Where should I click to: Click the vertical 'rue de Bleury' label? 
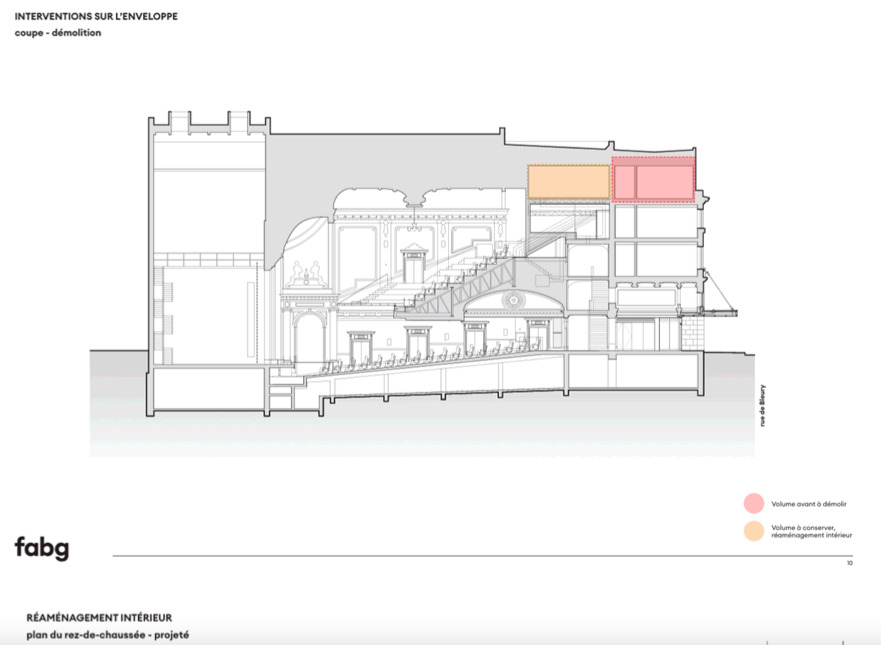pyautogui.click(x=762, y=408)
